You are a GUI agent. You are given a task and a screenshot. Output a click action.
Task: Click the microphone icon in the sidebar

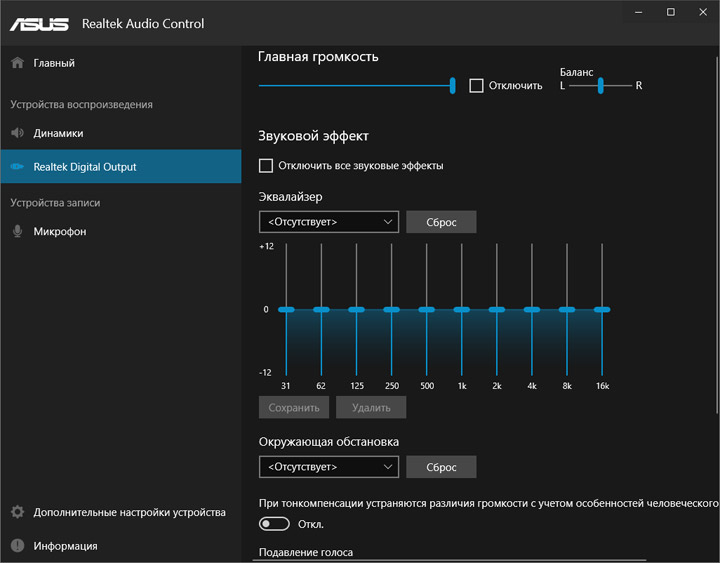[x=17, y=231]
